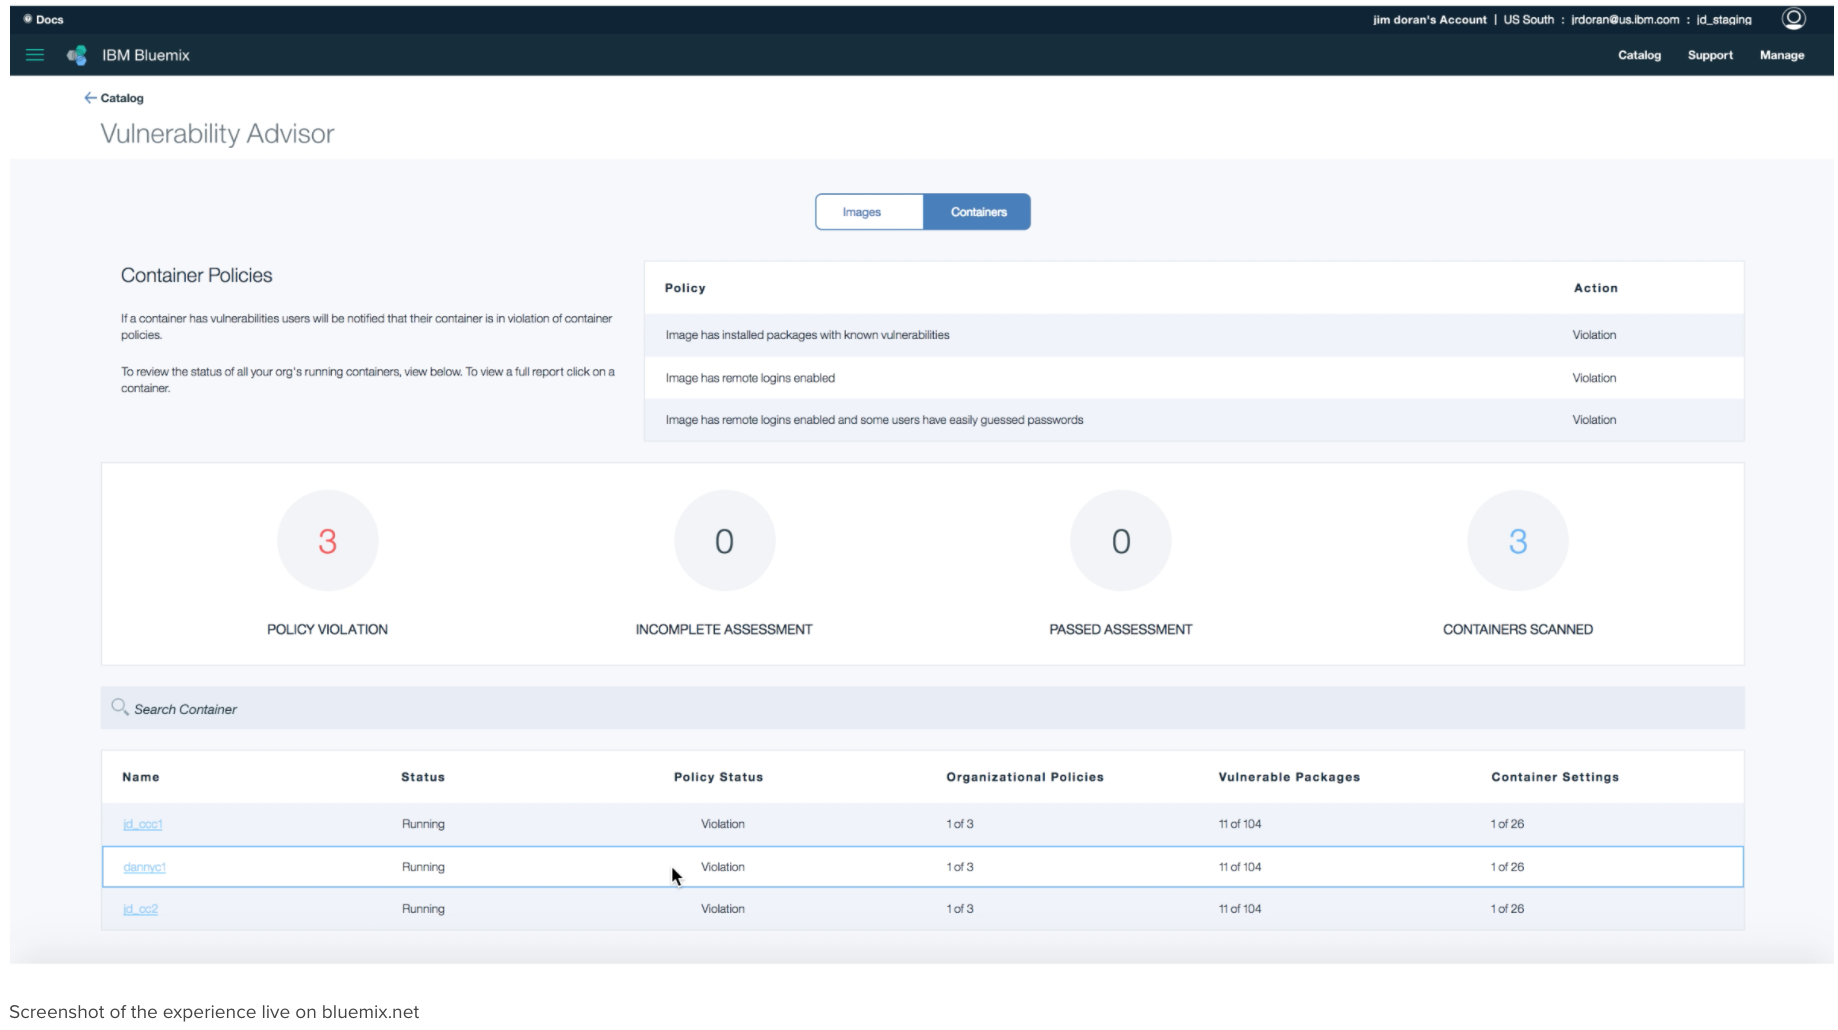
Task: Select the red Policy Violation counter circle
Action: point(327,540)
